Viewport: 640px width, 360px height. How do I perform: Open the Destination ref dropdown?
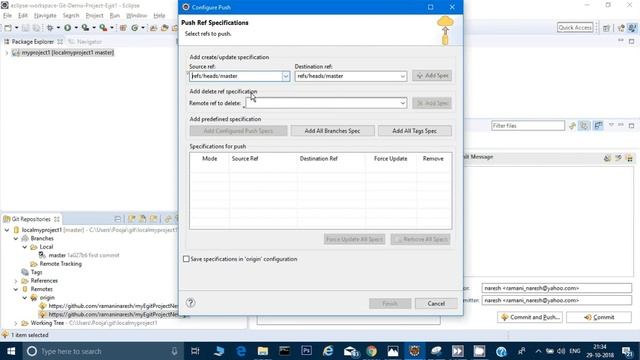point(402,76)
